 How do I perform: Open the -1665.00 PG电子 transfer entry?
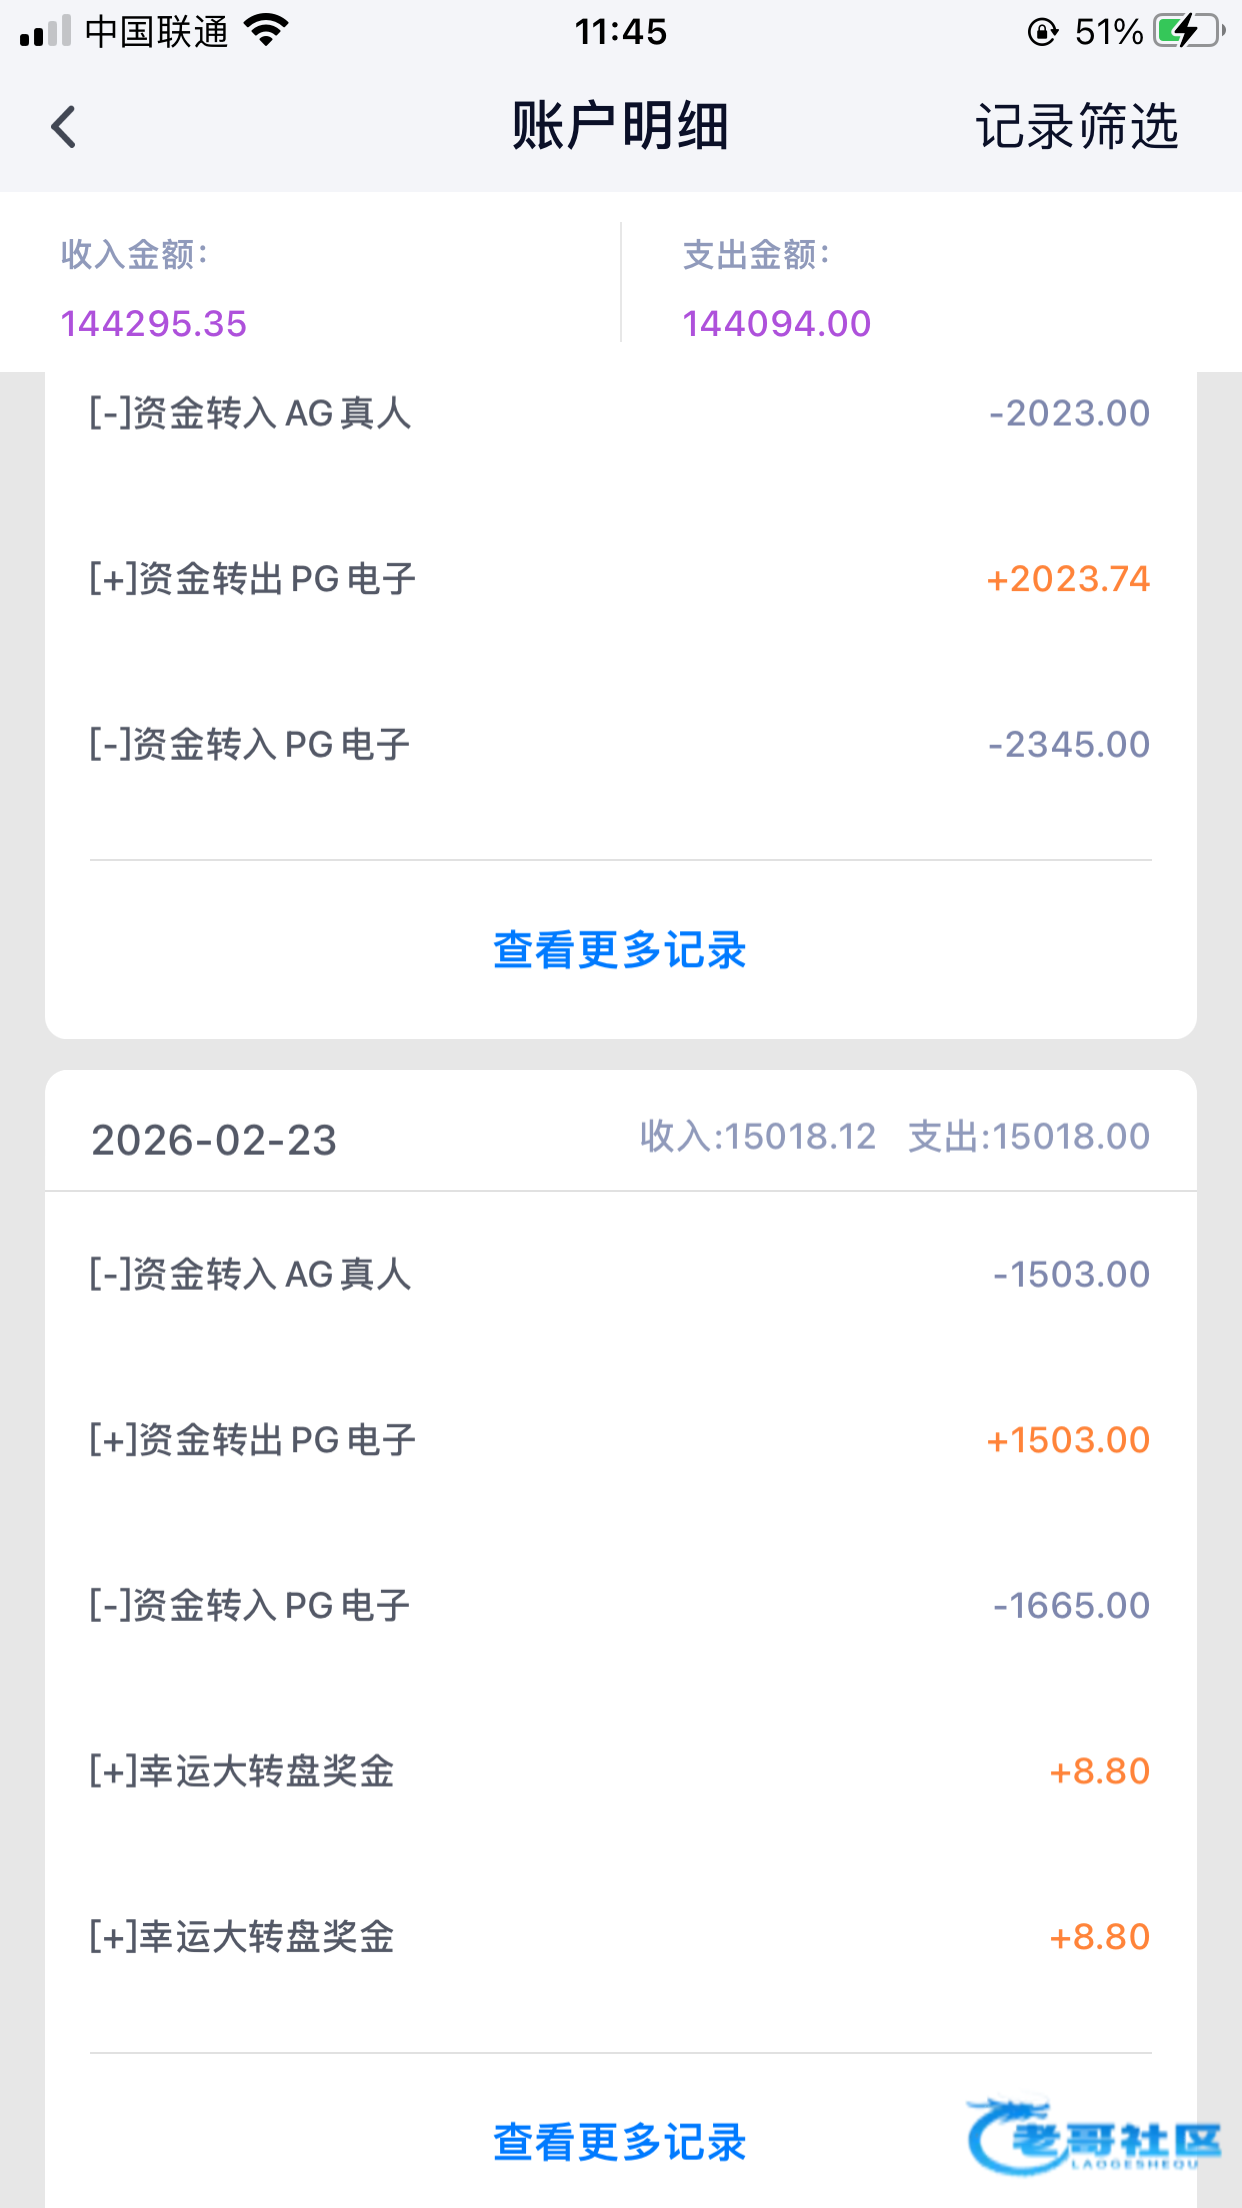[x=620, y=1606]
